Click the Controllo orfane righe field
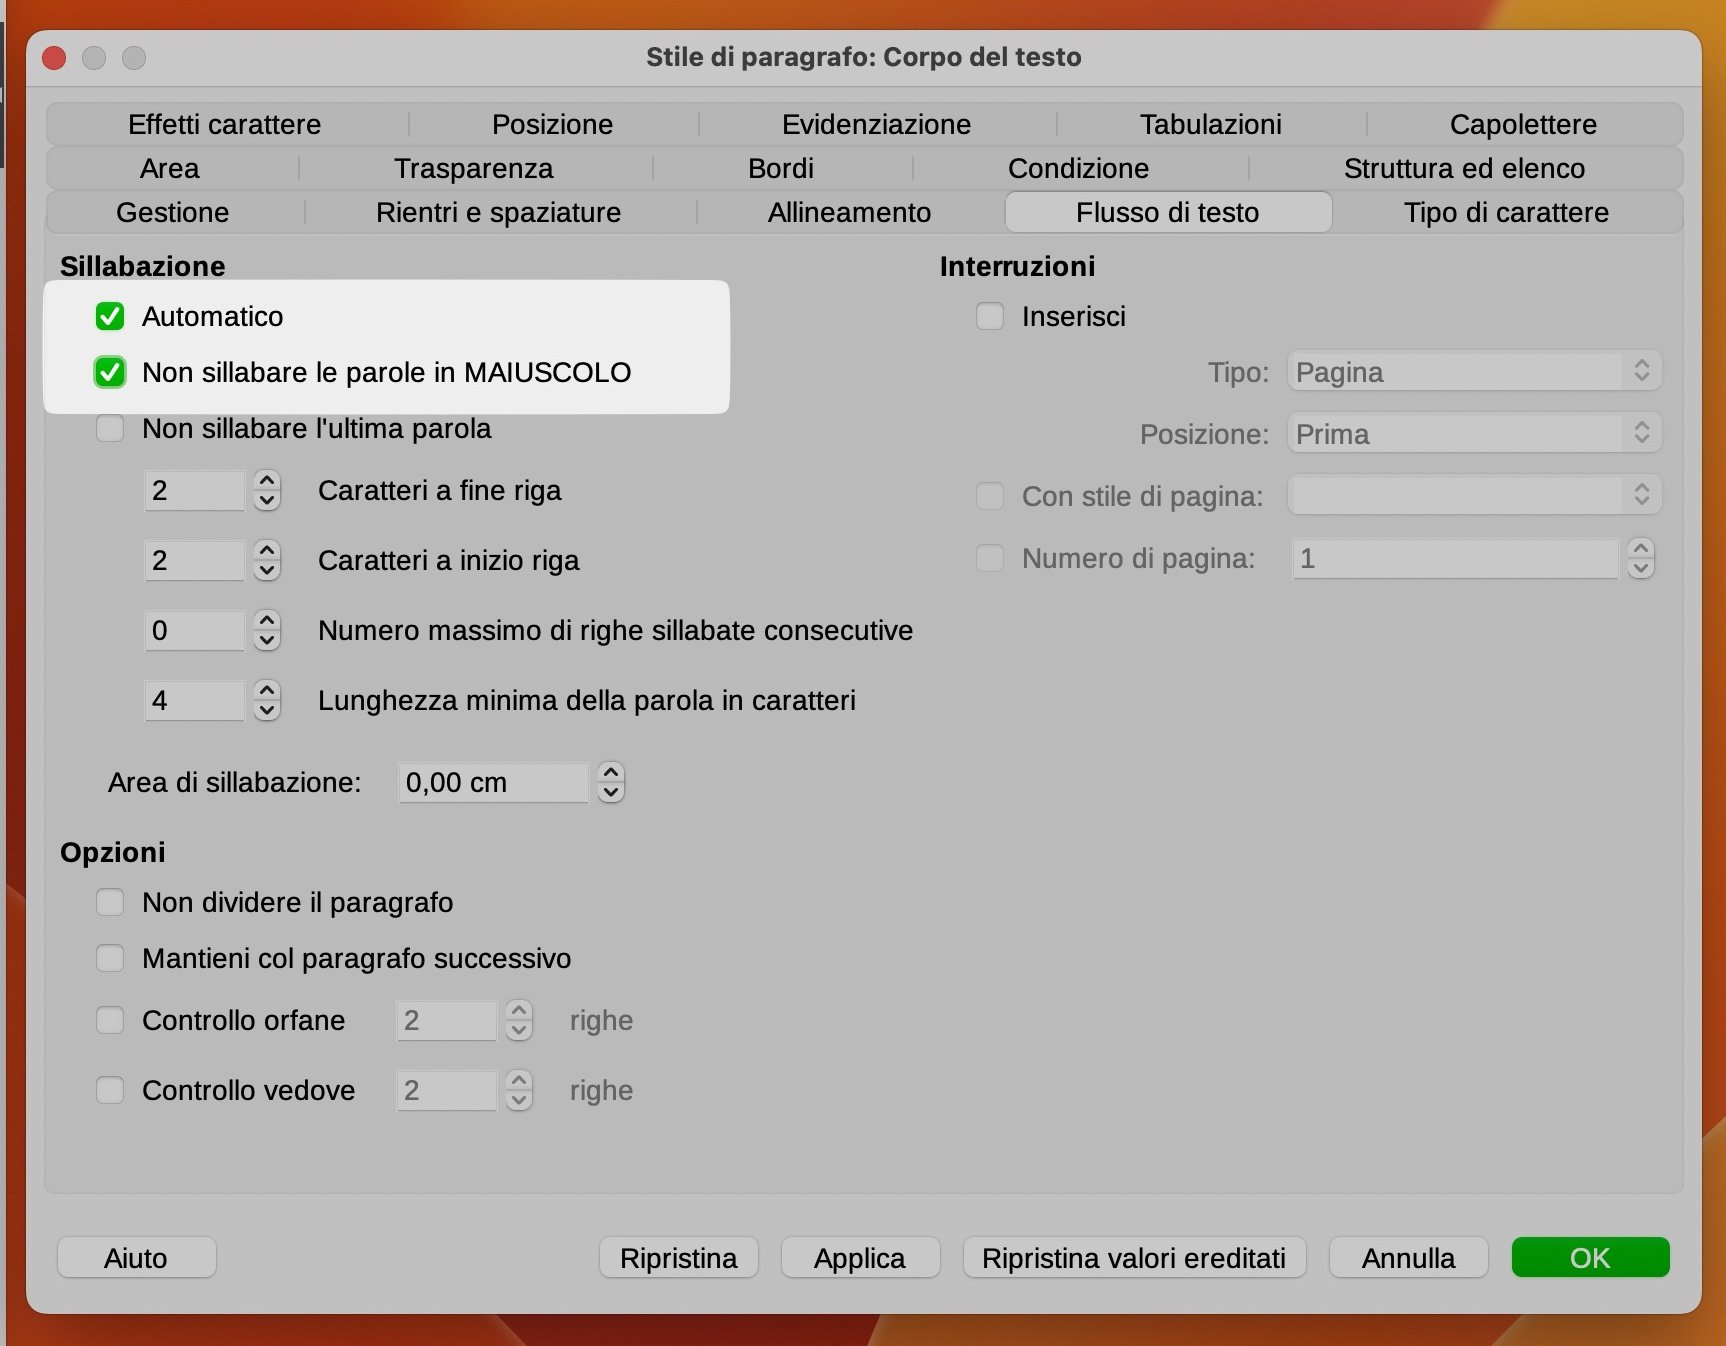Screen dimensions: 1726x1346 pyautogui.click(x=446, y=1020)
